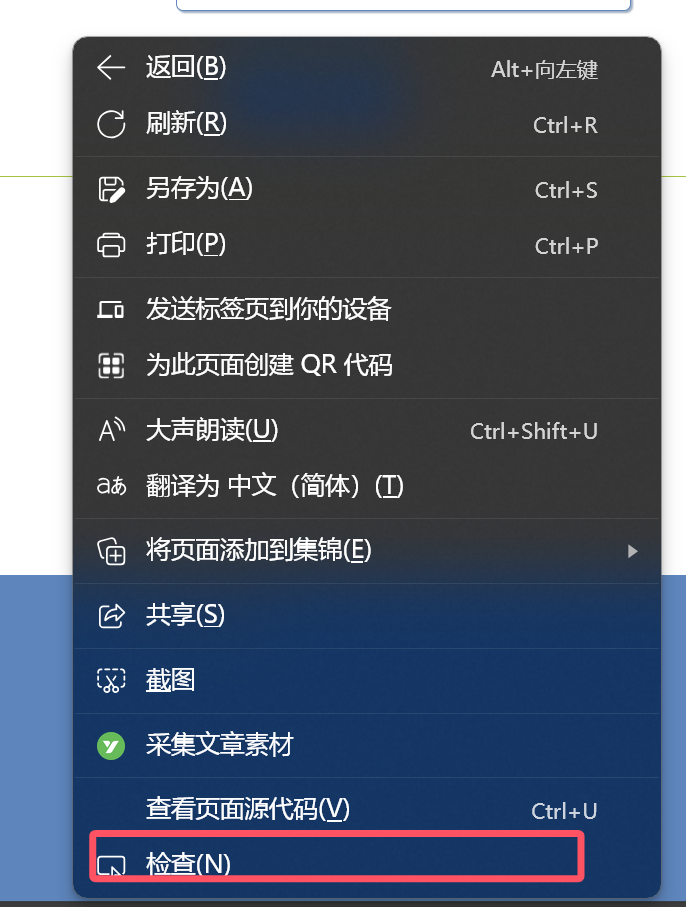The height and width of the screenshot is (907, 686).
Task: Click the green 采集文章素材 extension icon
Action: pyautogui.click(x=111, y=746)
